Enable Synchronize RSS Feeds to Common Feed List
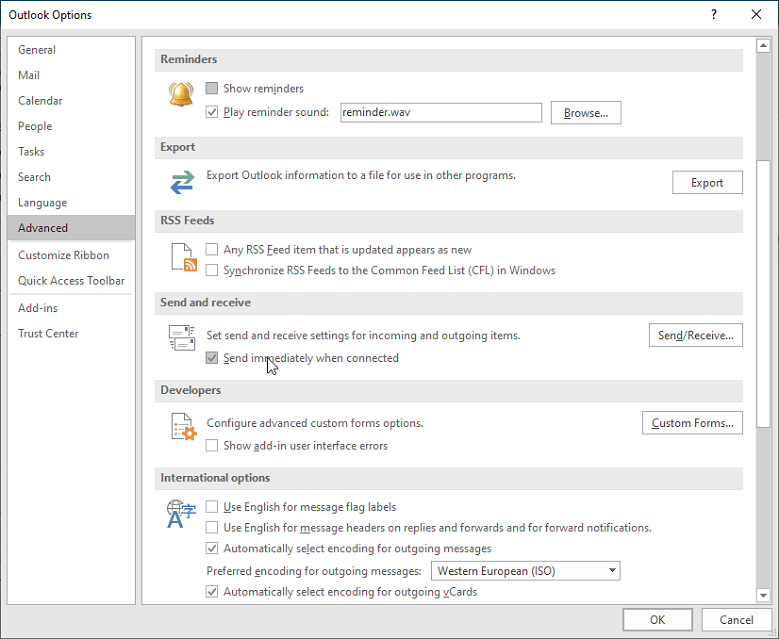This screenshot has width=779, height=639. click(212, 270)
